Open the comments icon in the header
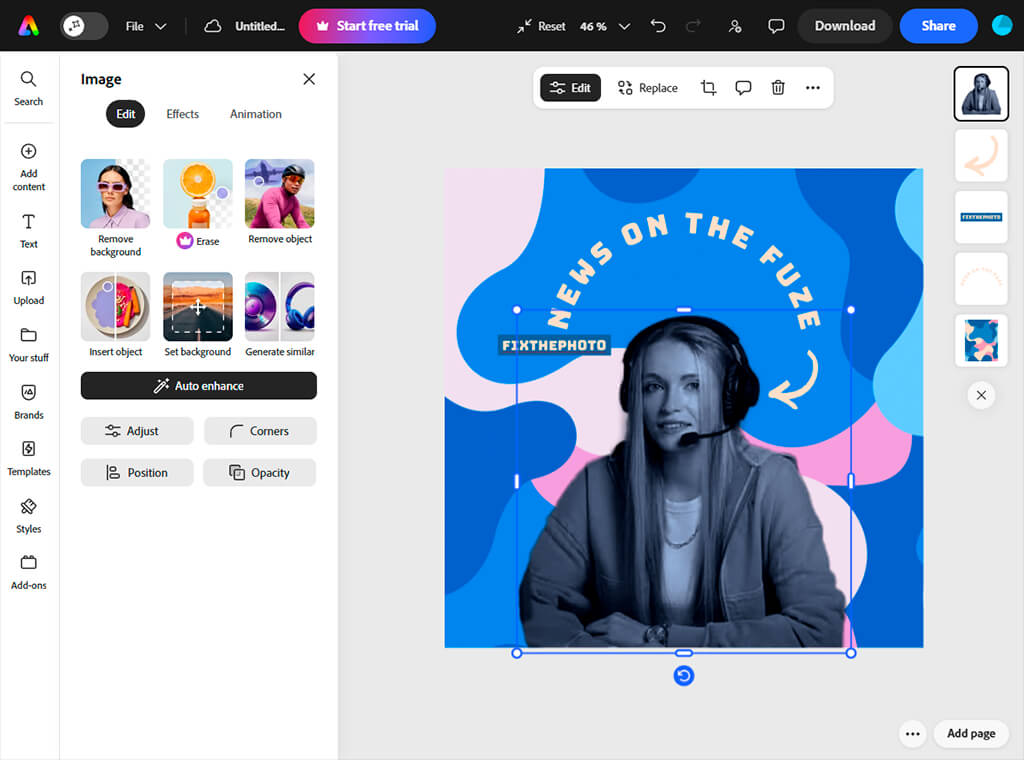The height and width of the screenshot is (760, 1024). (776, 26)
